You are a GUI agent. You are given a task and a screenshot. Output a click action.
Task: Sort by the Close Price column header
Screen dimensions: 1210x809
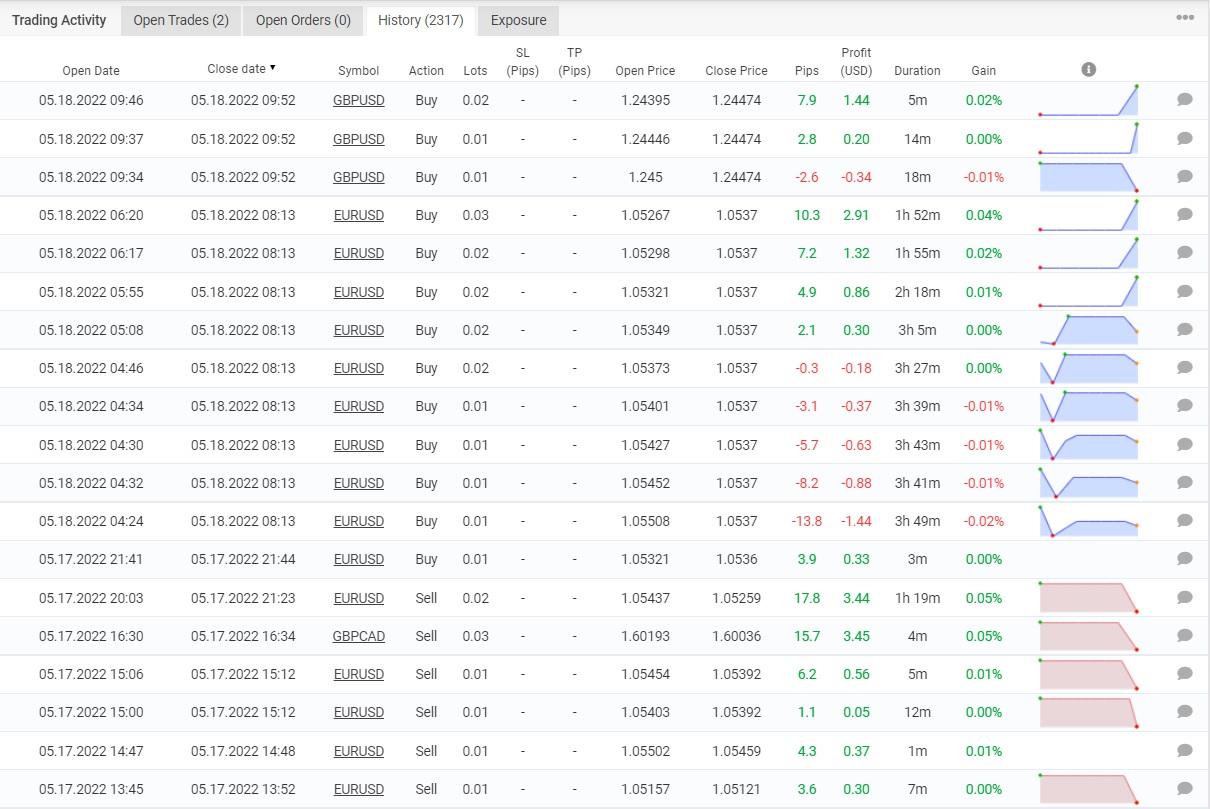(736, 71)
